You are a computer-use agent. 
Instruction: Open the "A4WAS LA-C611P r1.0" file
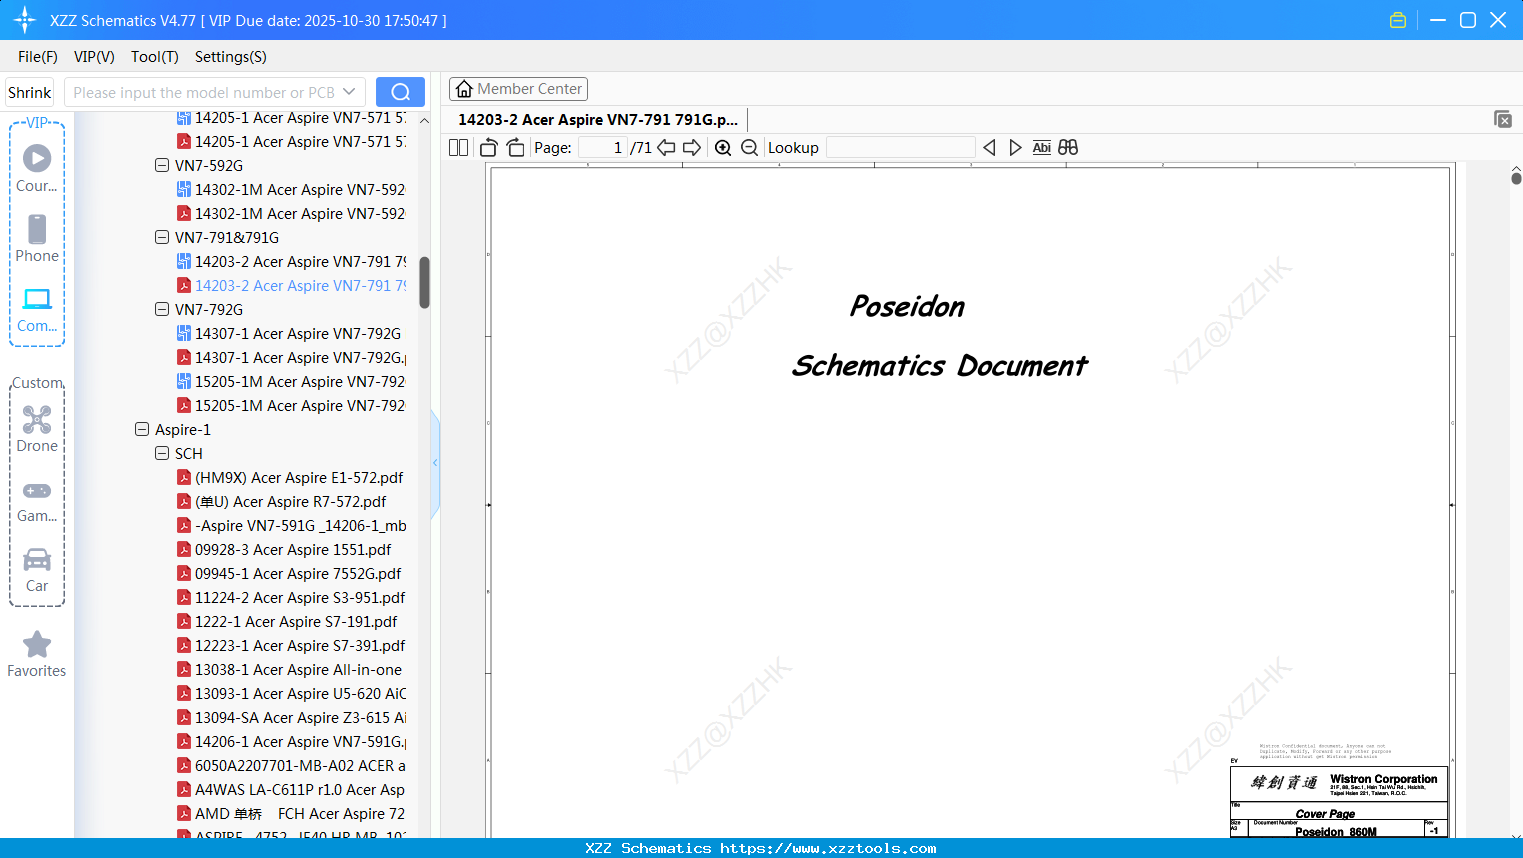tap(291, 789)
